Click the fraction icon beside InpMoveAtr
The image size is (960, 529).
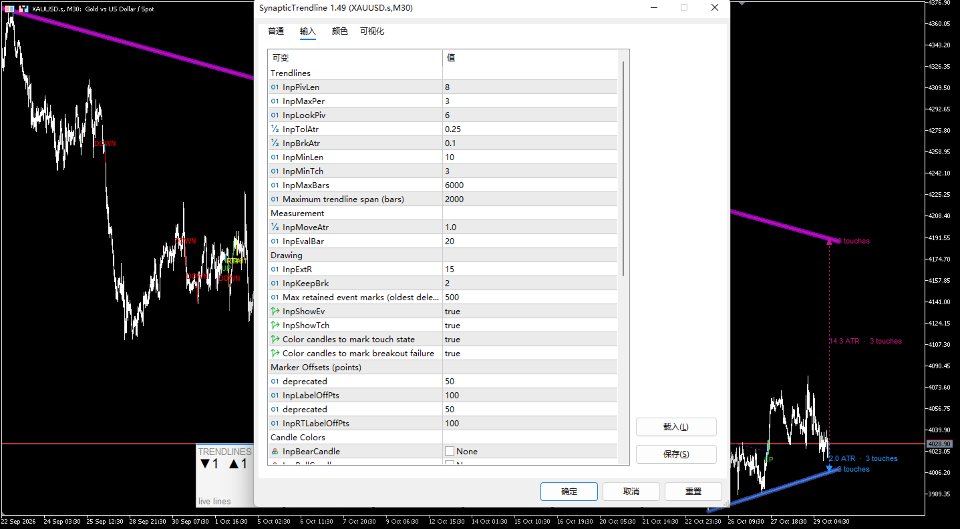click(x=274, y=227)
